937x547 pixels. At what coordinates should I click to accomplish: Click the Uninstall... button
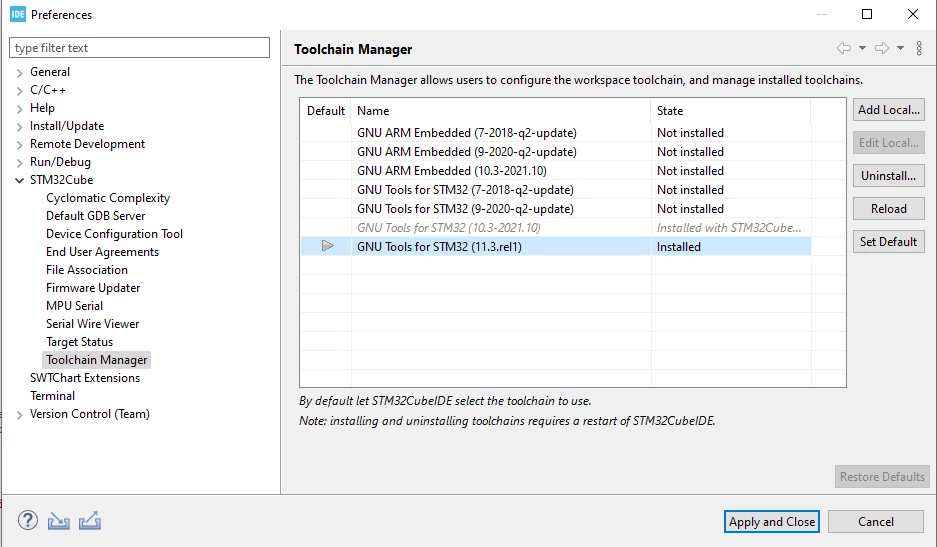888,176
